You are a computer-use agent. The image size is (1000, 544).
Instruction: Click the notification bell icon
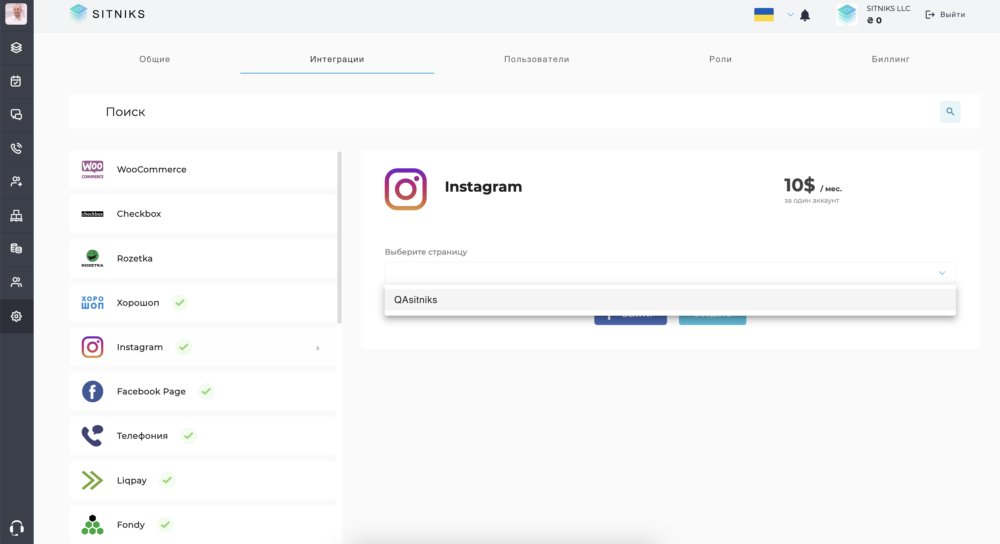805,15
